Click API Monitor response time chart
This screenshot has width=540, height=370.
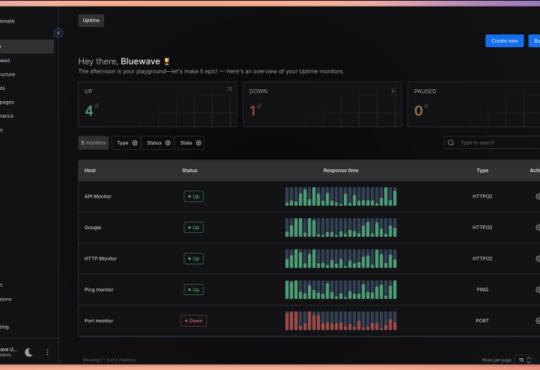(341, 196)
